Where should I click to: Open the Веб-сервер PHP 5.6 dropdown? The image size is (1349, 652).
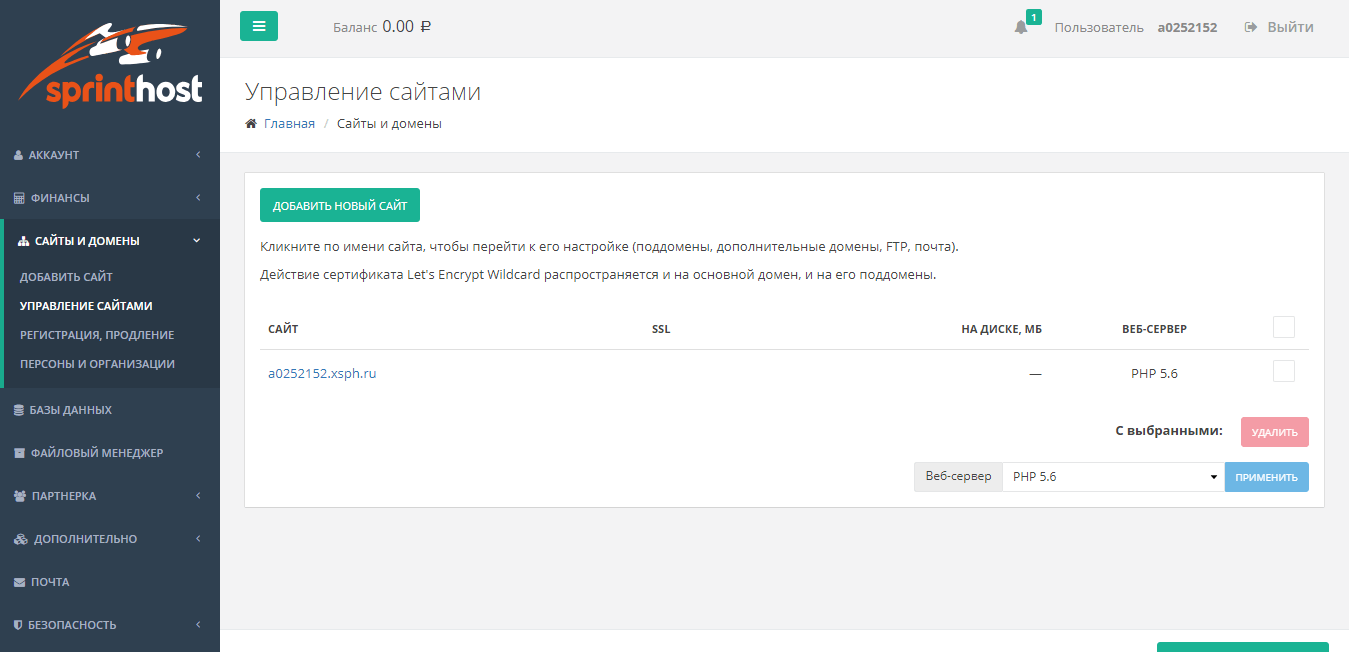pos(1113,477)
